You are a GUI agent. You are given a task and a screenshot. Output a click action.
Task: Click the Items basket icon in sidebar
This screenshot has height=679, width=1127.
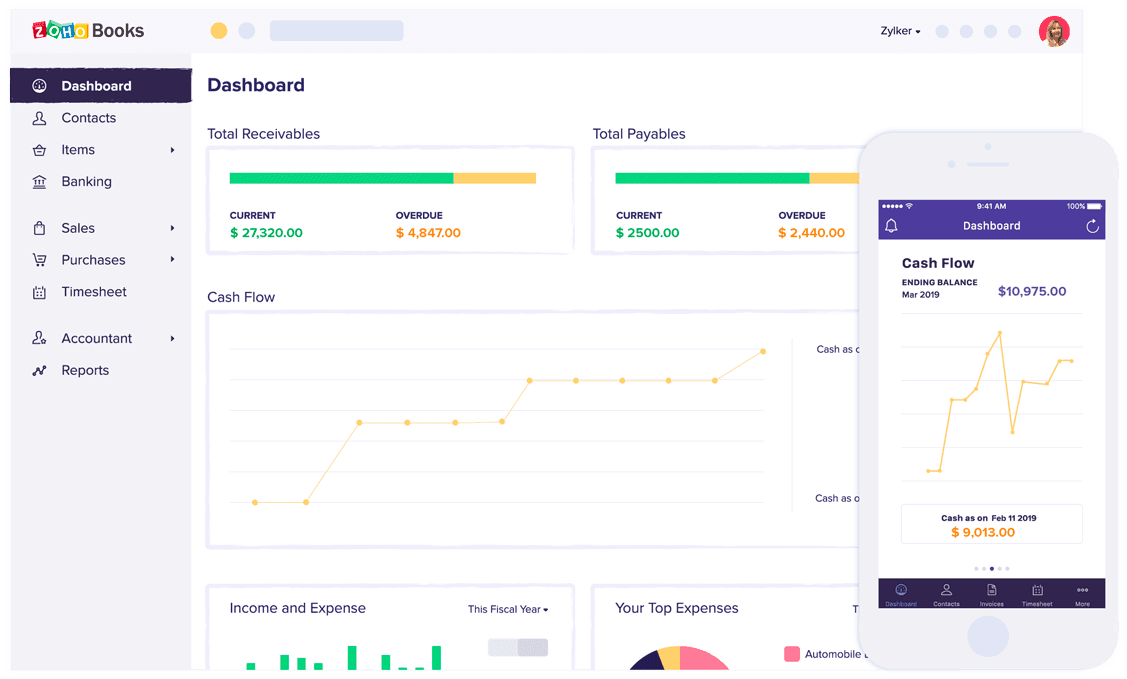[x=39, y=150]
